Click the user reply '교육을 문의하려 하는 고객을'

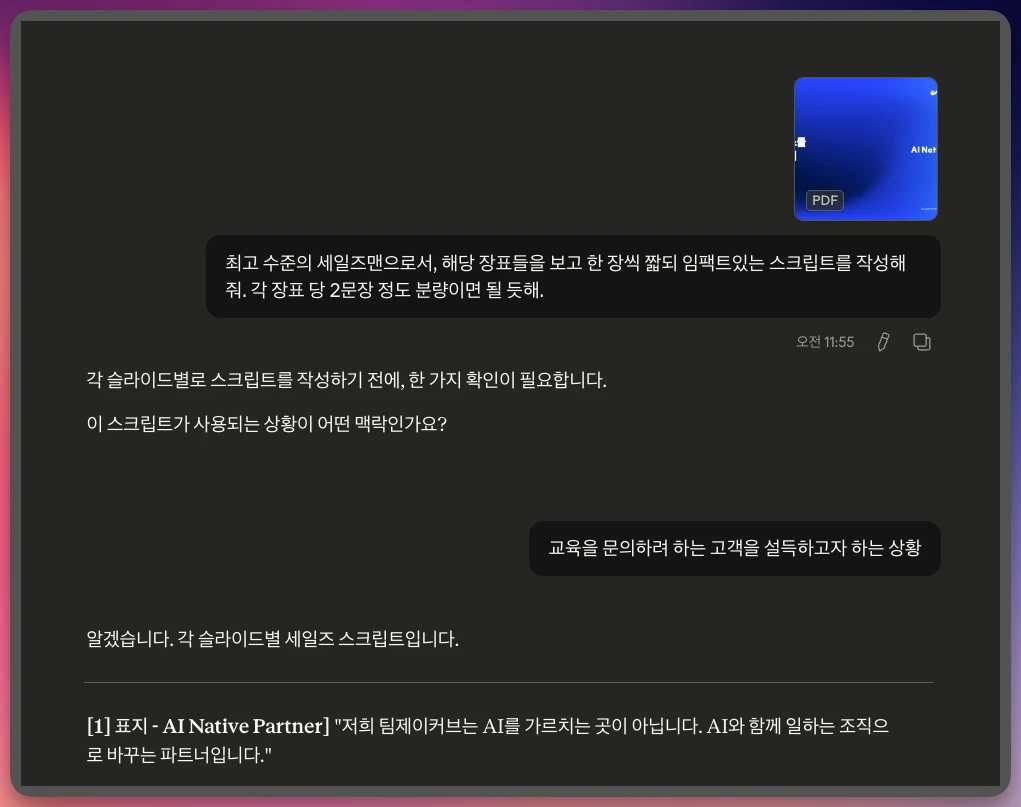(734, 548)
